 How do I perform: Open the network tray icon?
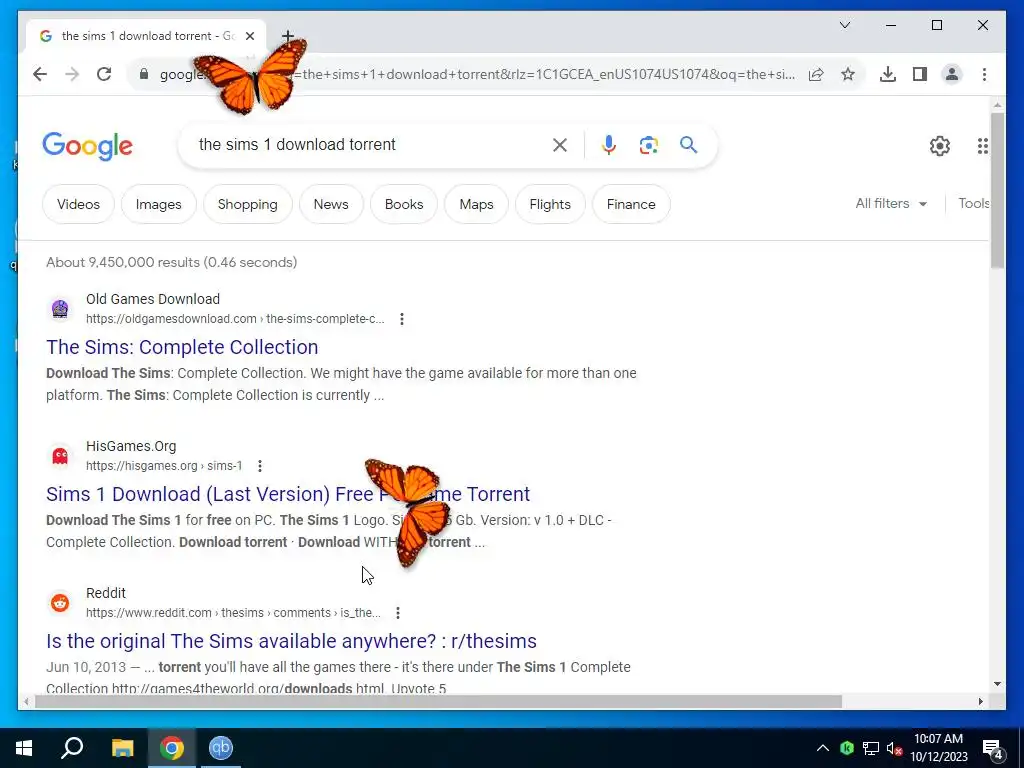pyautogui.click(x=871, y=748)
